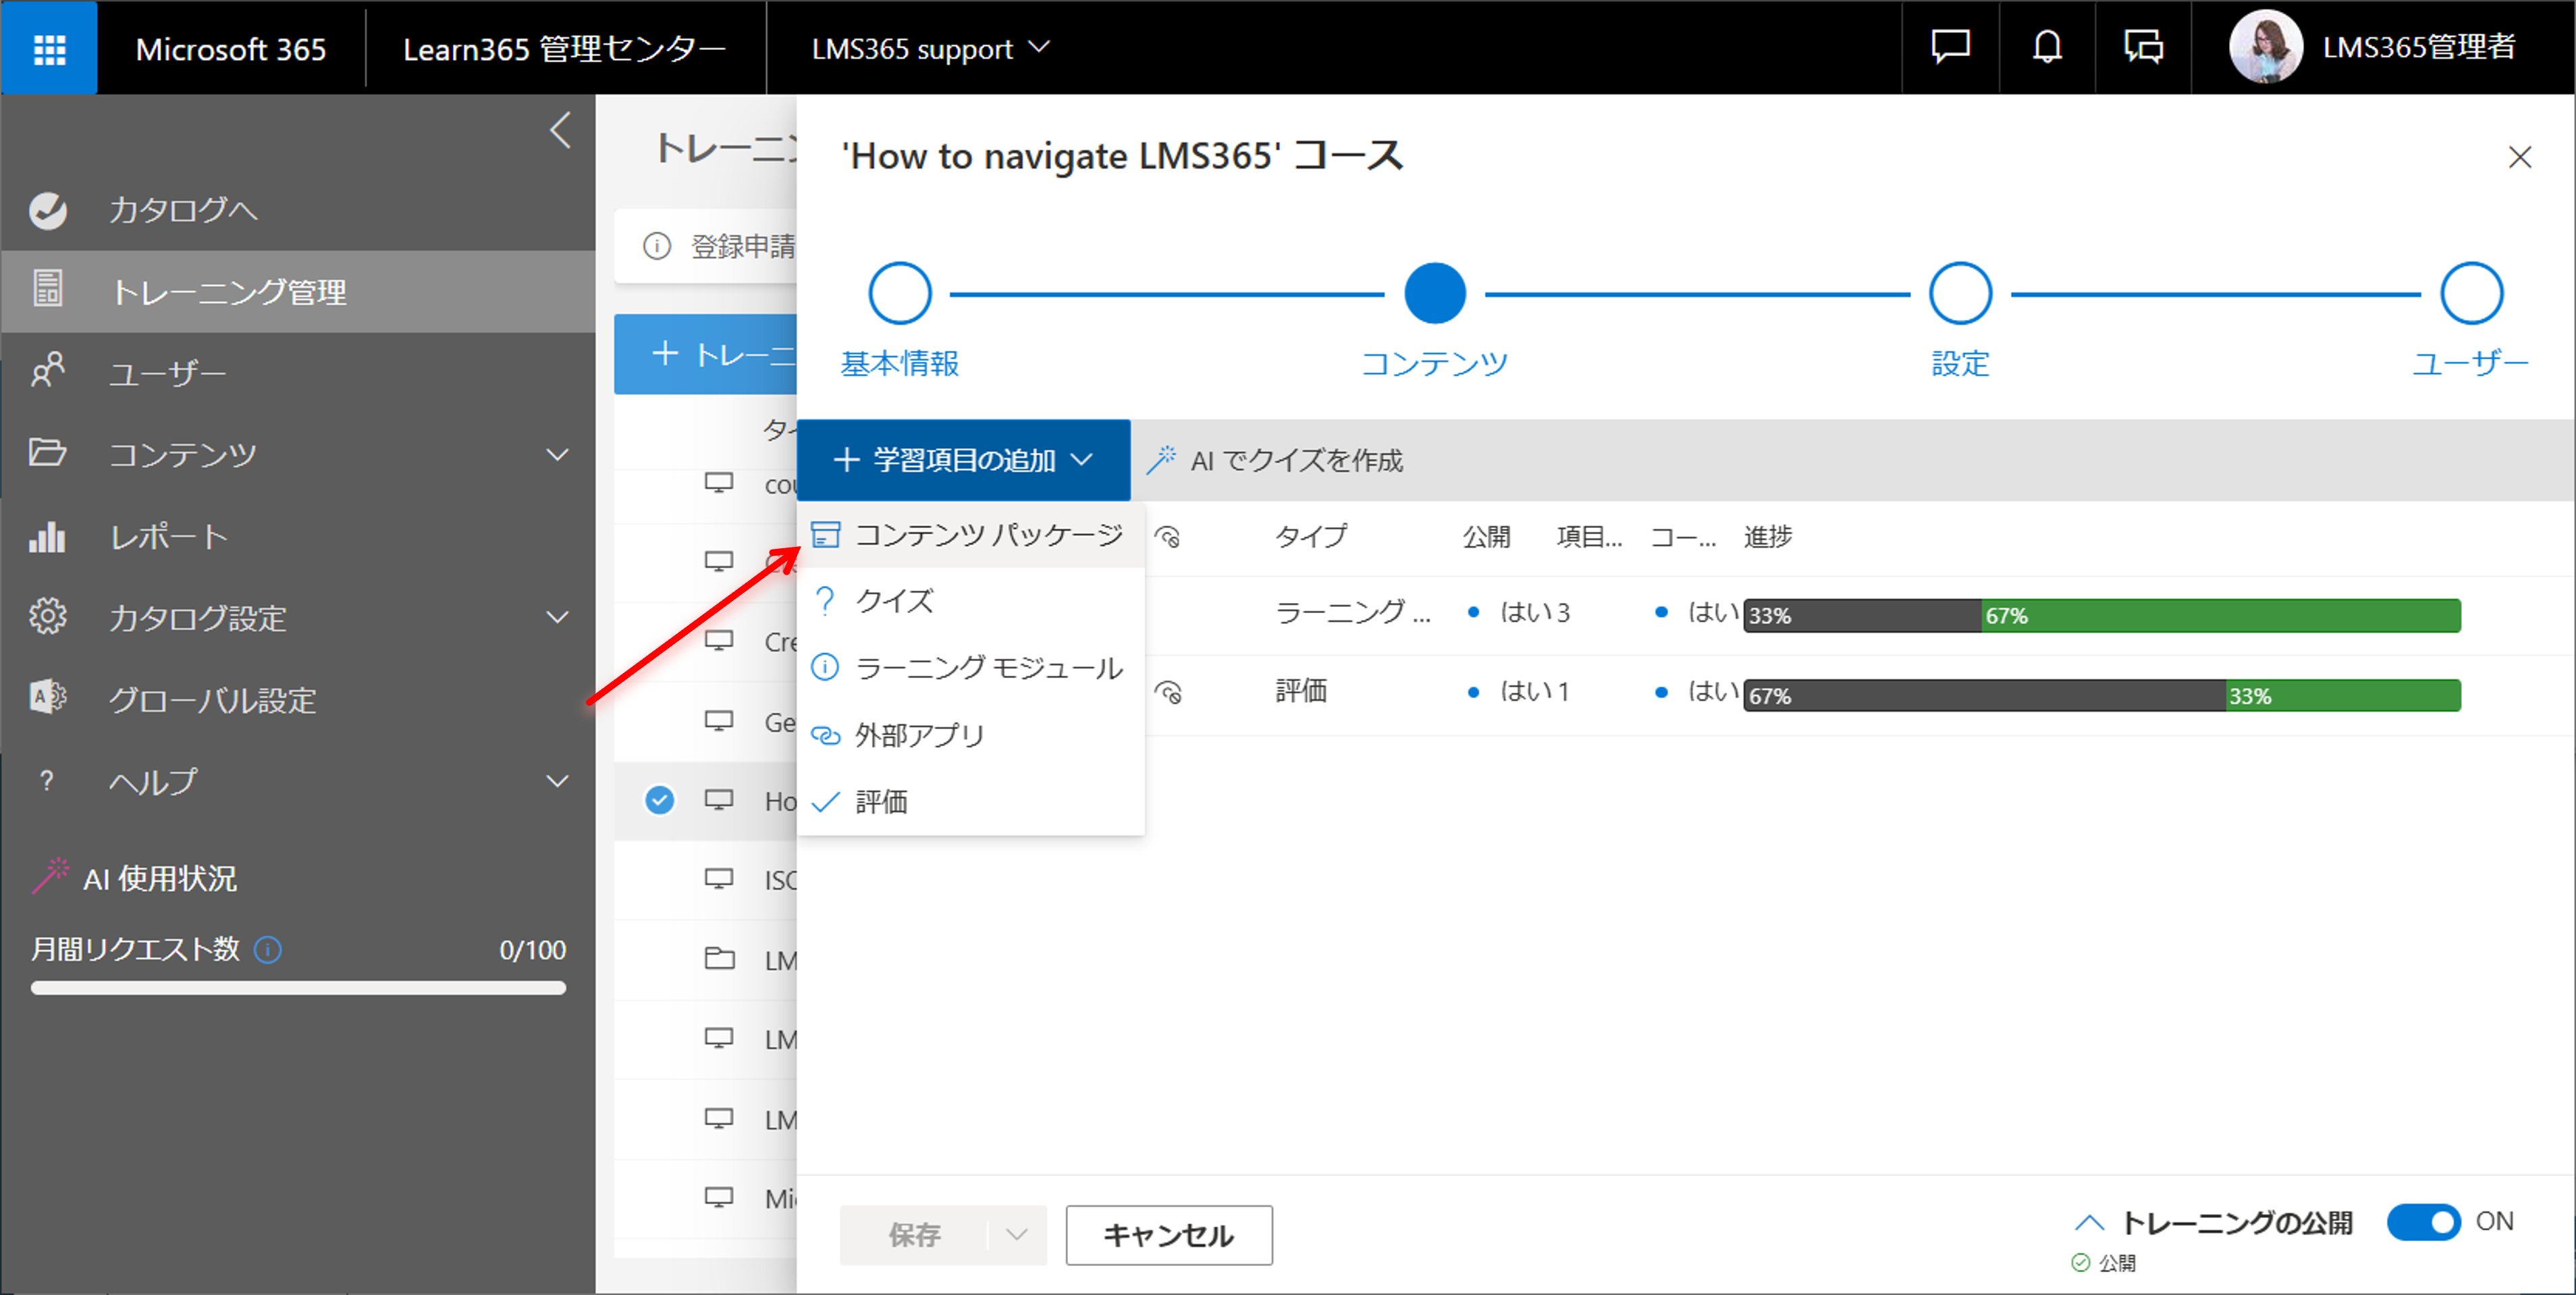2576x1295 pixels.
Task: Expand the ヘルプ sidebar chevron
Action: pyautogui.click(x=557, y=781)
